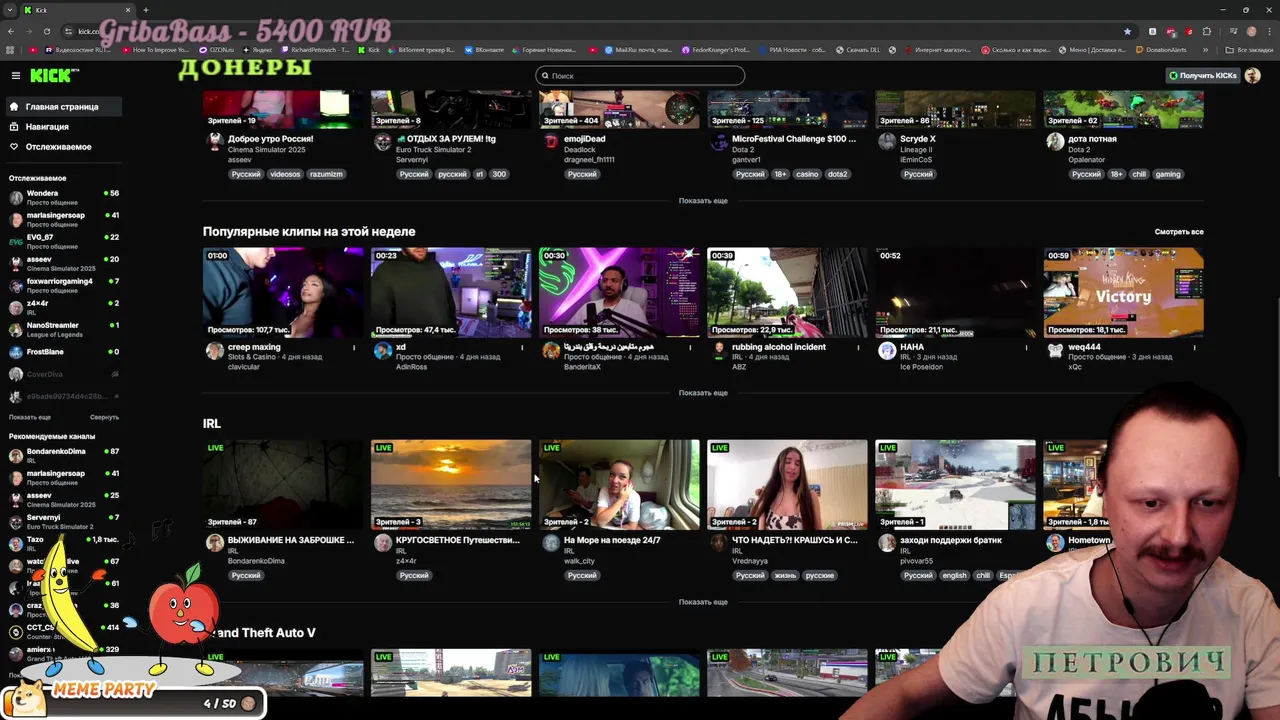Click Показать еще under the followed list
The image size is (1280, 720).
[x=30, y=417]
